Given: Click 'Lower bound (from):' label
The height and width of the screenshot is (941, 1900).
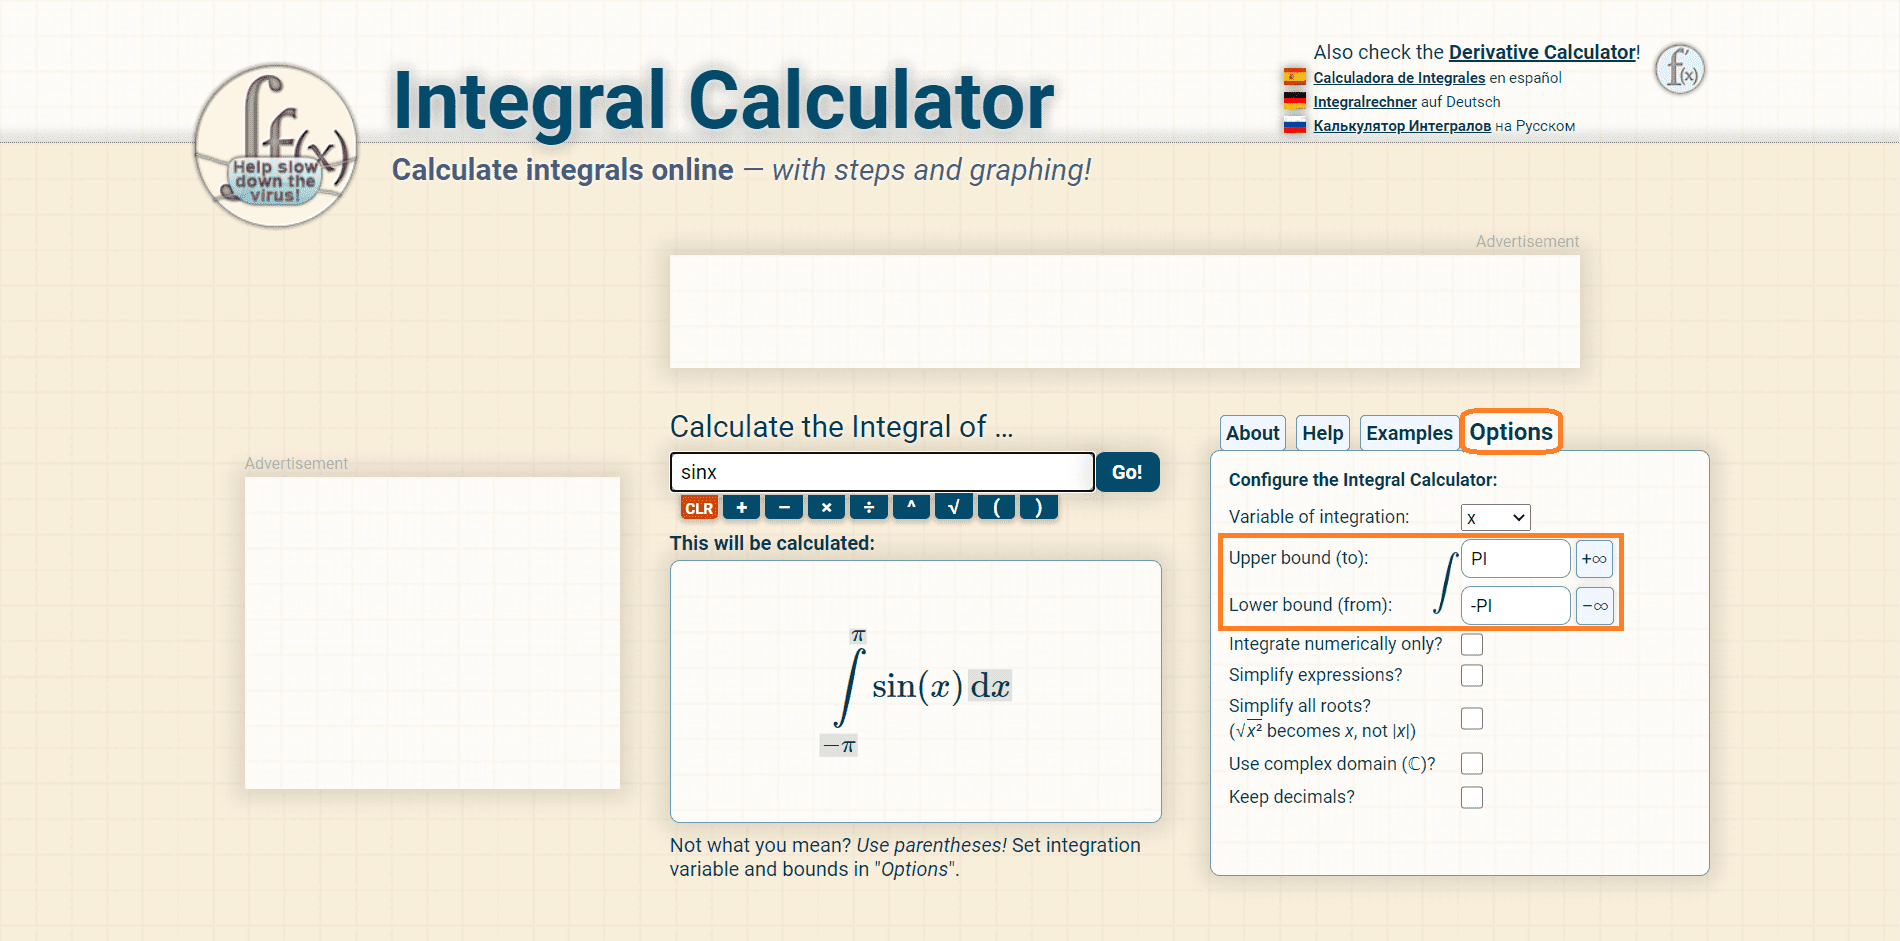Looking at the screenshot, I should (x=1311, y=605).
